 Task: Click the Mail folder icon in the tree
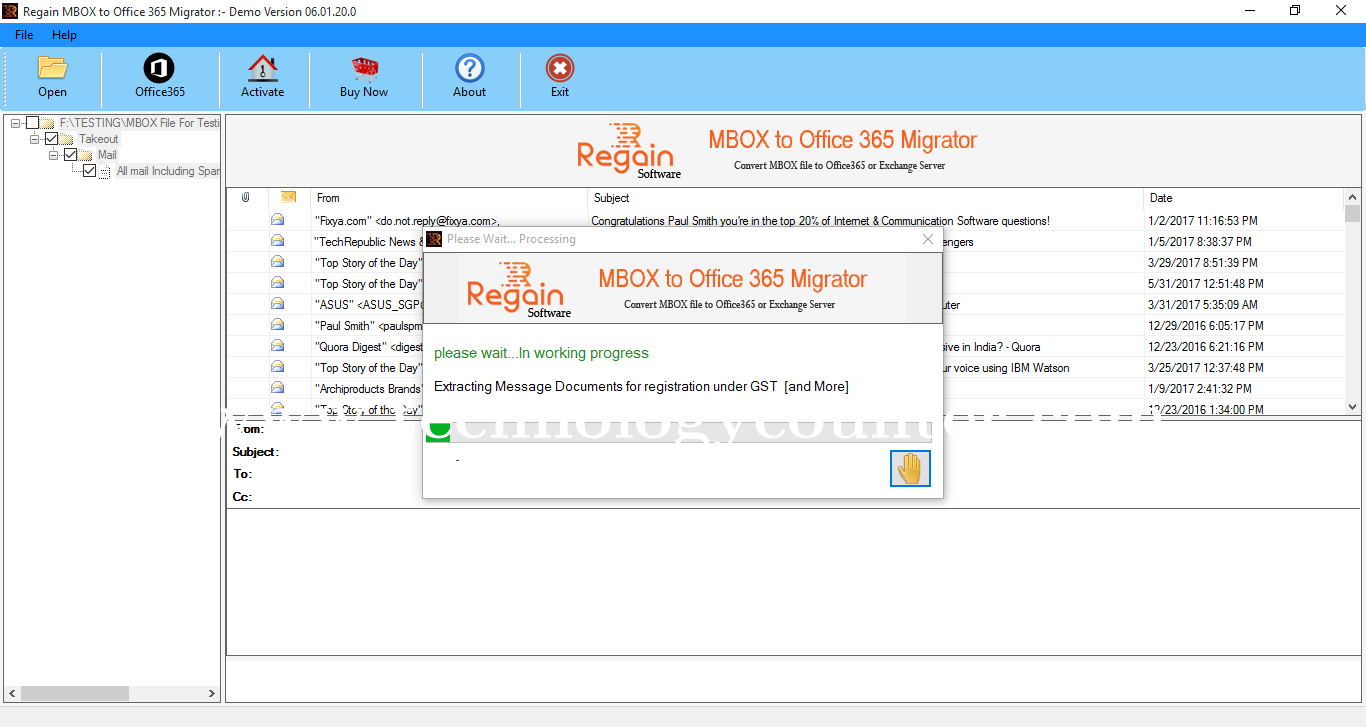tap(86, 155)
